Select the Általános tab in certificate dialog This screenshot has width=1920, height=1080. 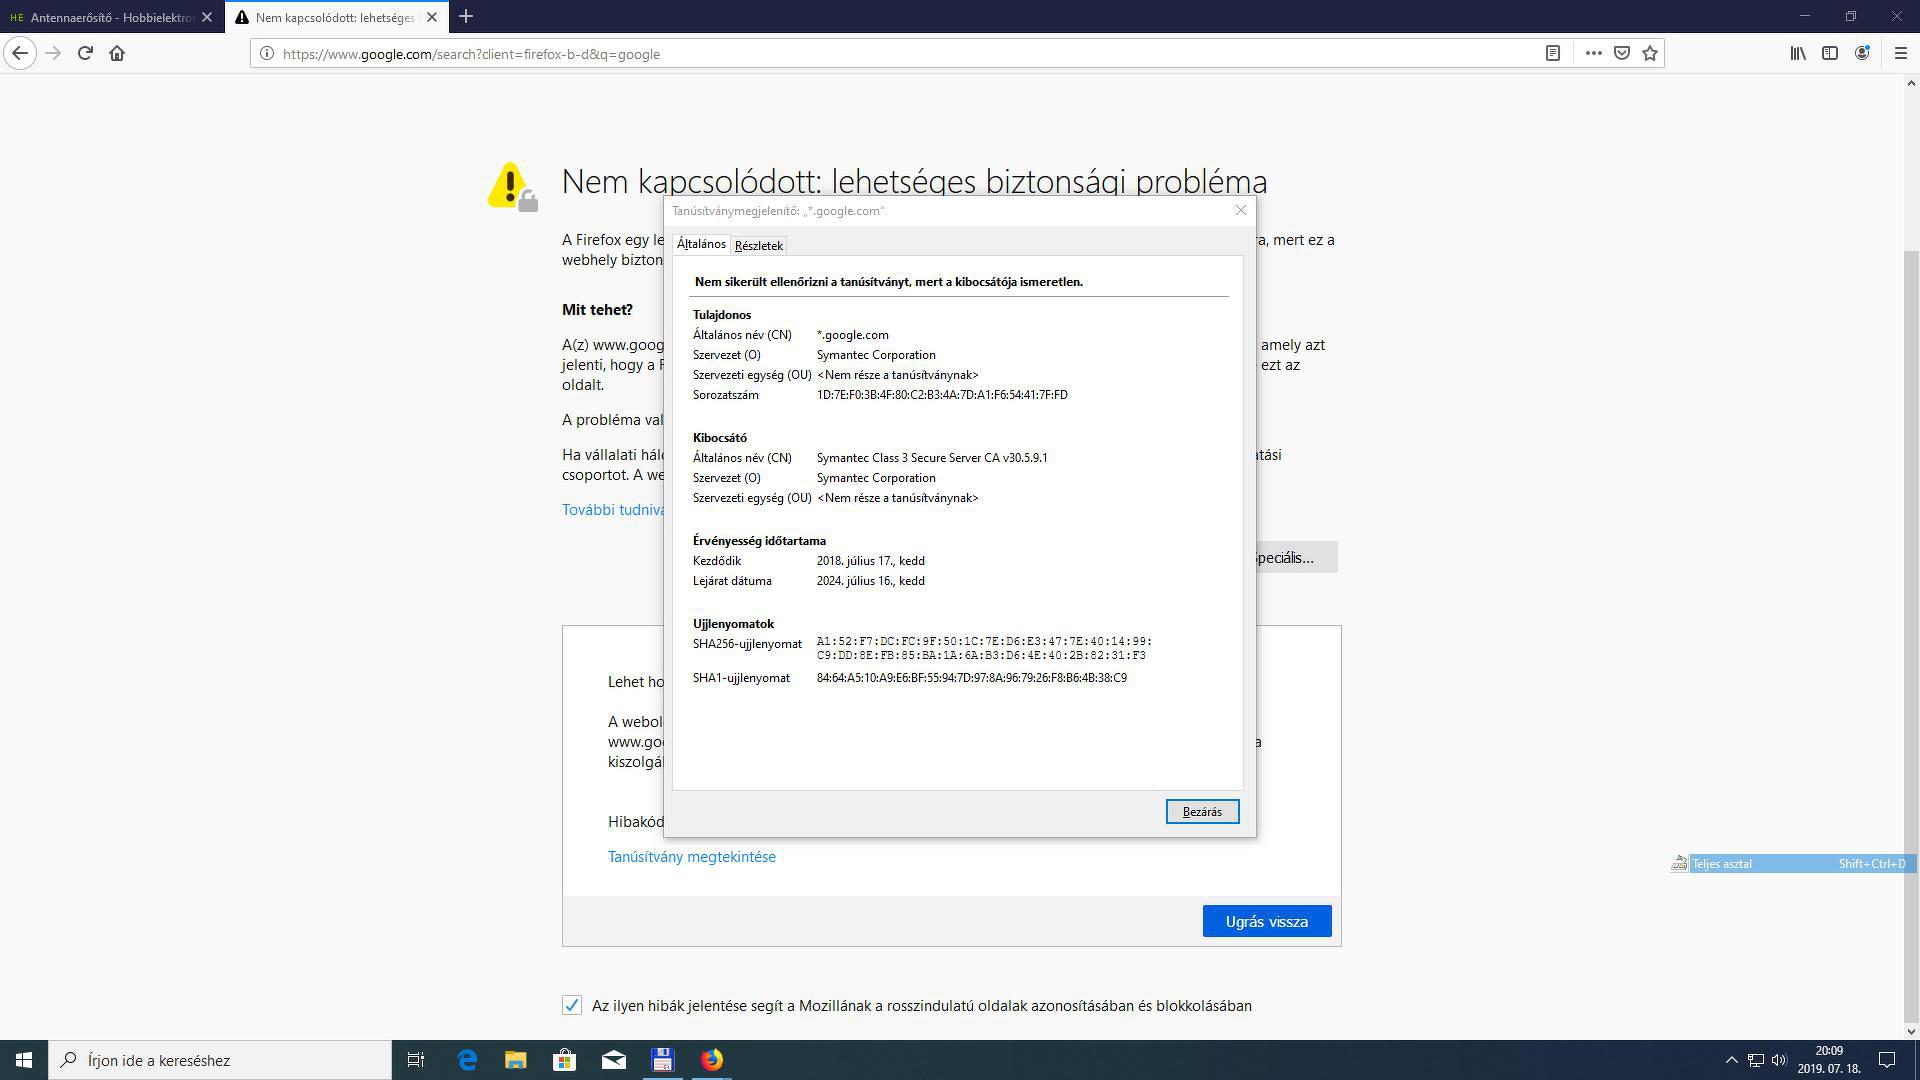(x=701, y=244)
